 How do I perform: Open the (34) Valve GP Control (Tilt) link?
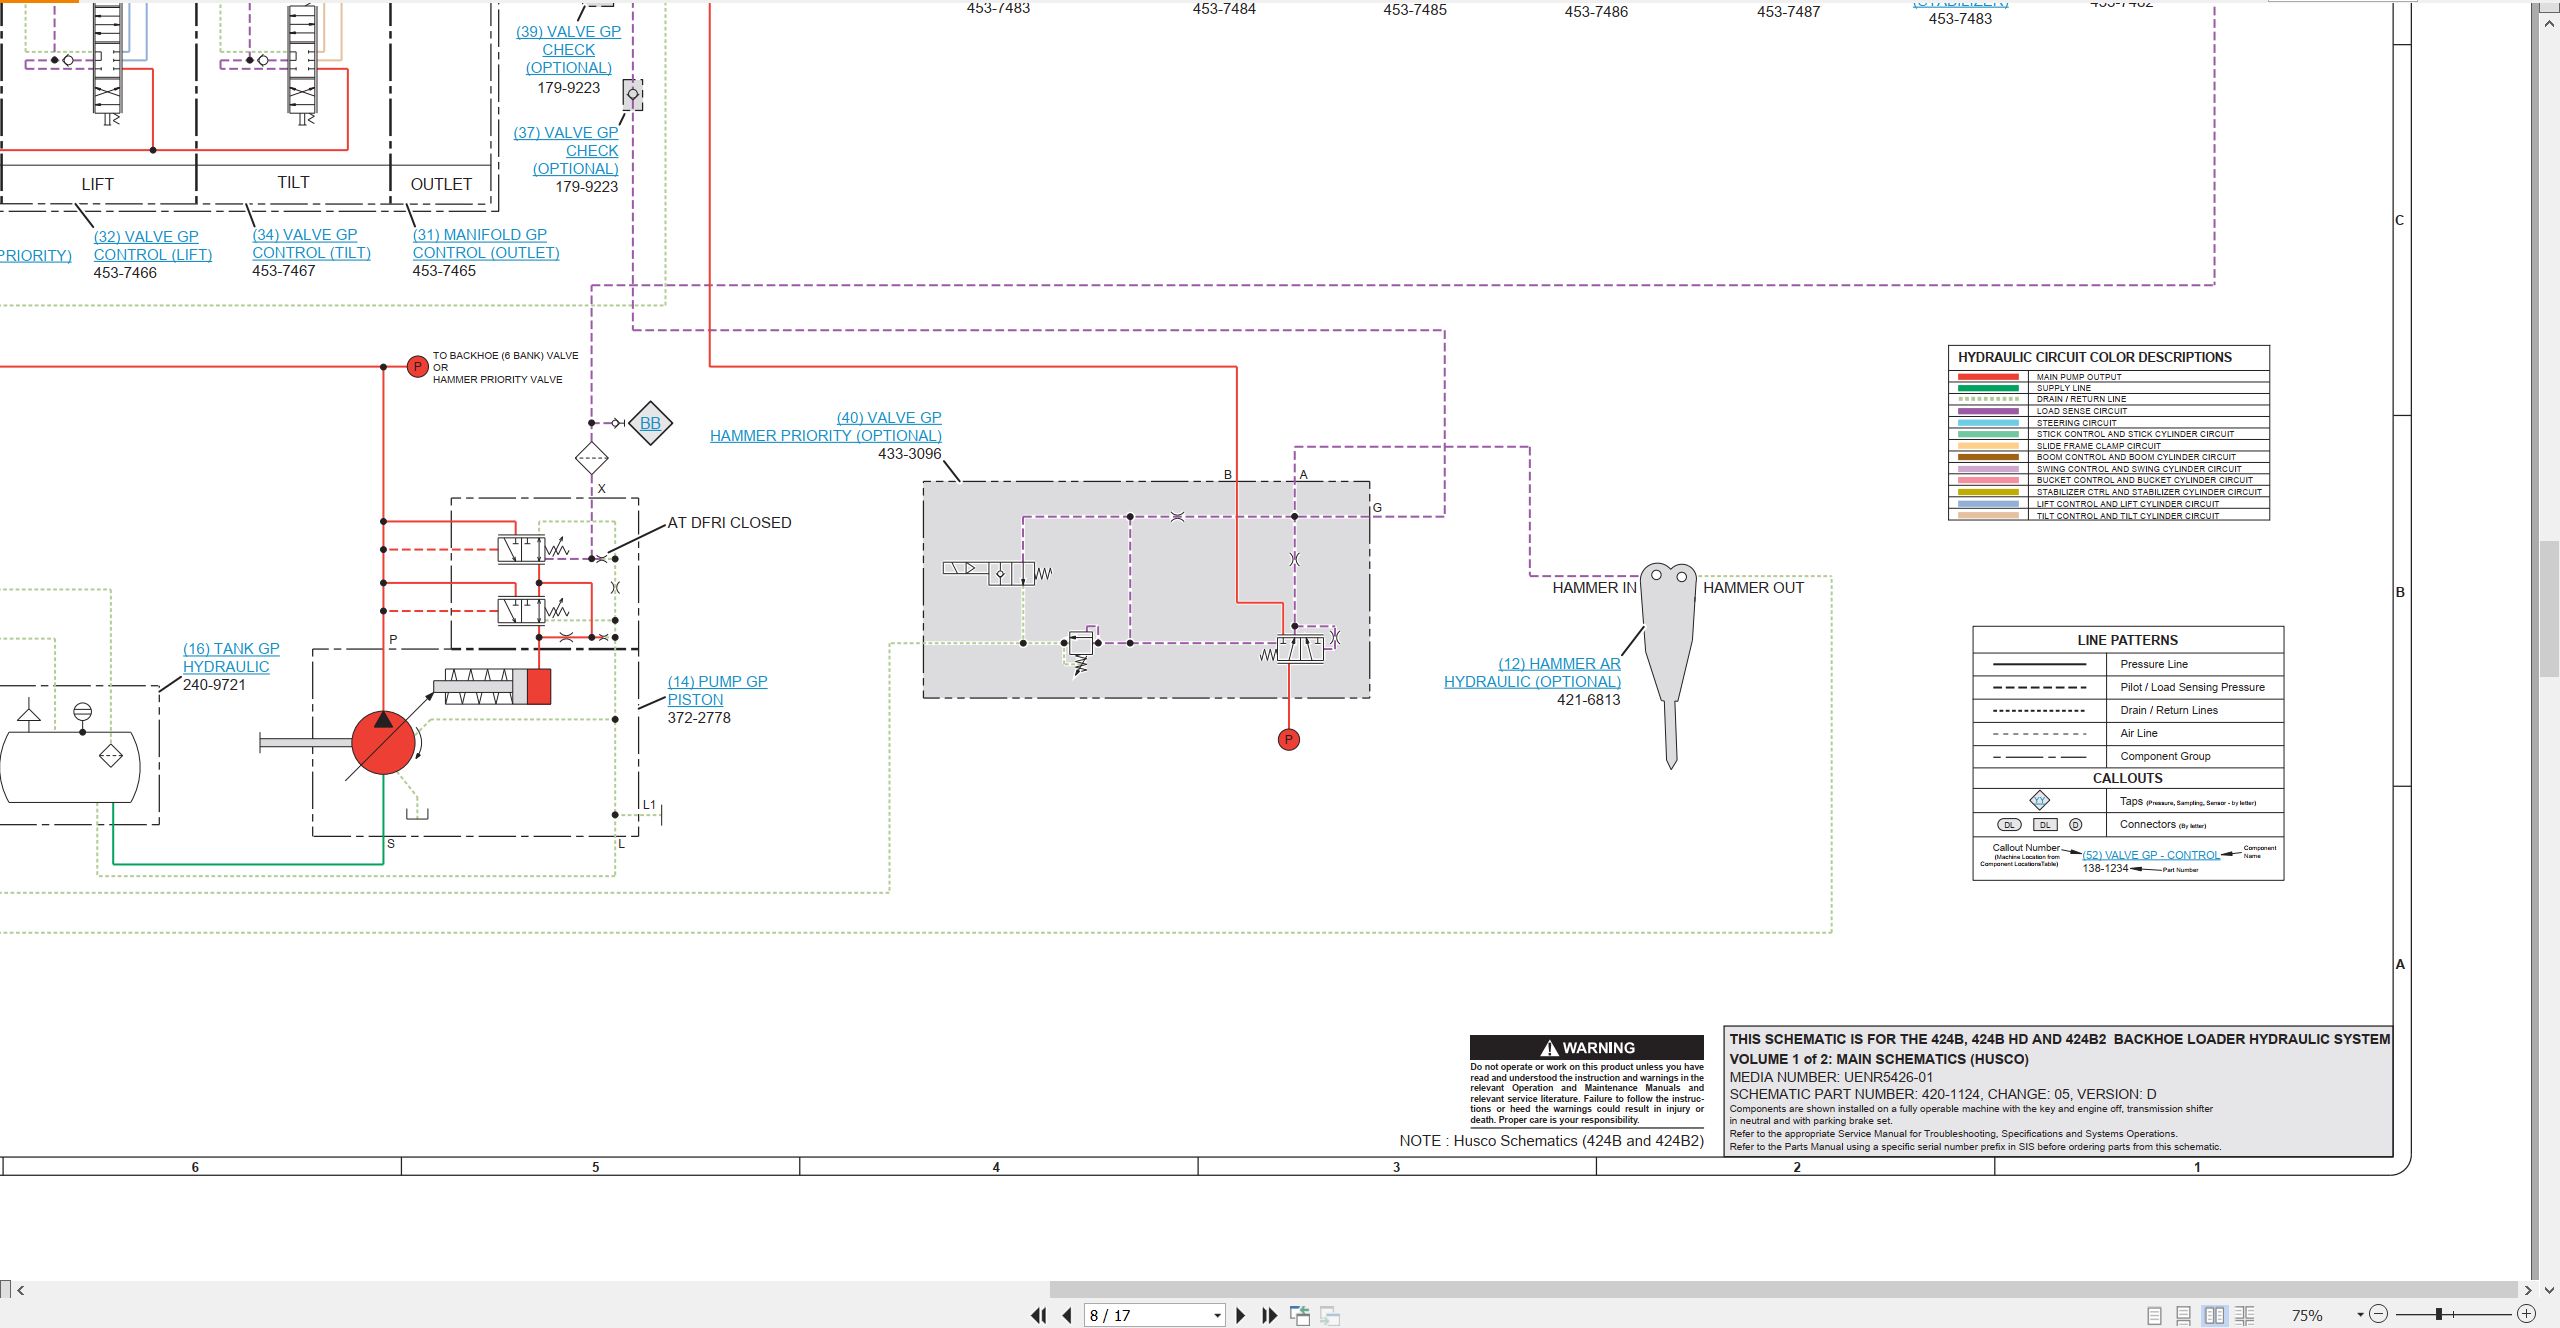click(x=311, y=244)
